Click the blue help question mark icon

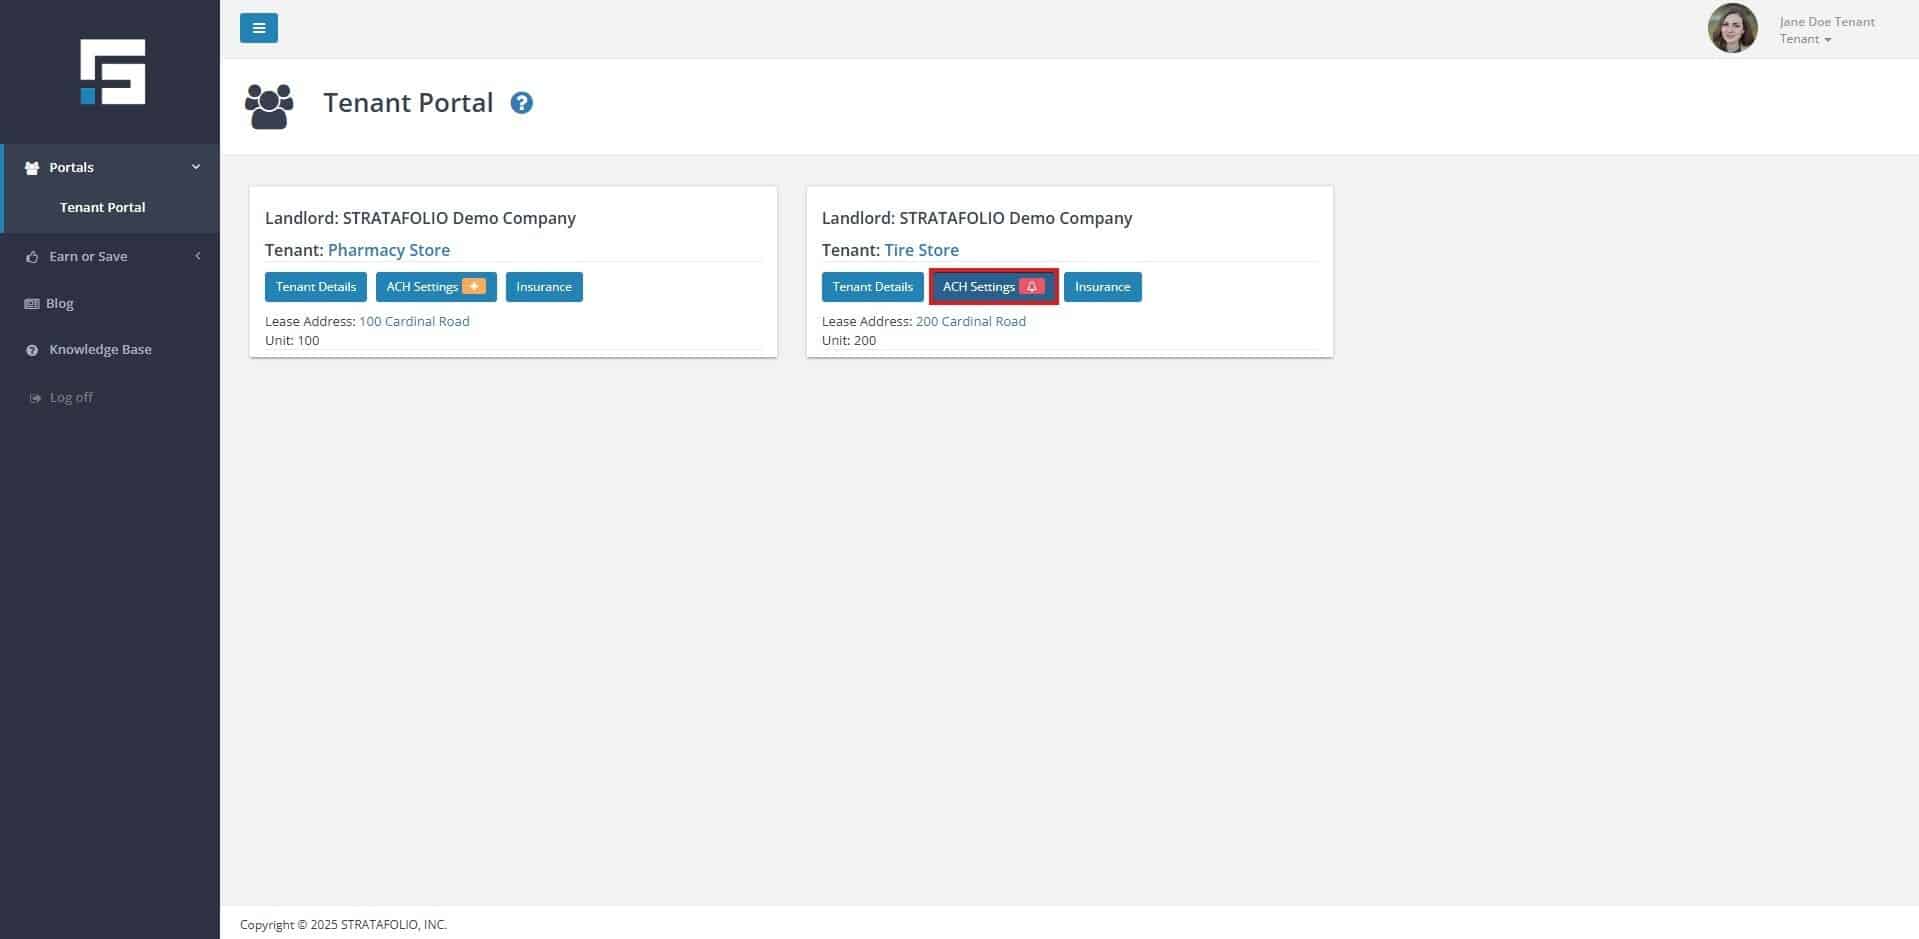pos(521,103)
